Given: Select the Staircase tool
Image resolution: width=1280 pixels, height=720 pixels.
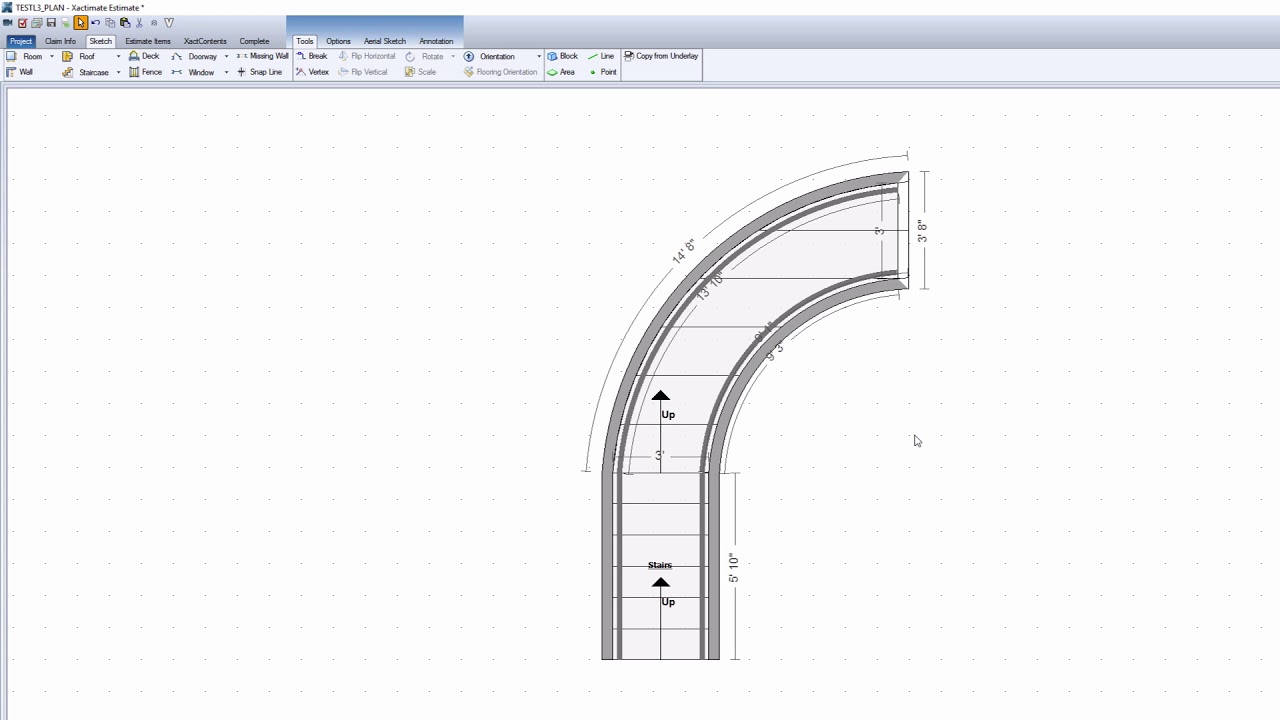Looking at the screenshot, I should [86, 72].
